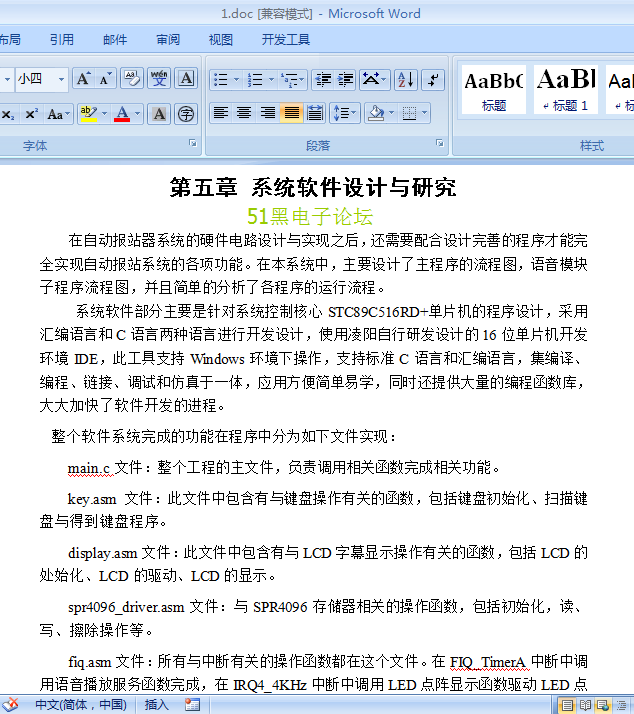The height and width of the screenshot is (714, 634).
Task: Click the spr4096_driver.asm file name text
Action: click(126, 607)
